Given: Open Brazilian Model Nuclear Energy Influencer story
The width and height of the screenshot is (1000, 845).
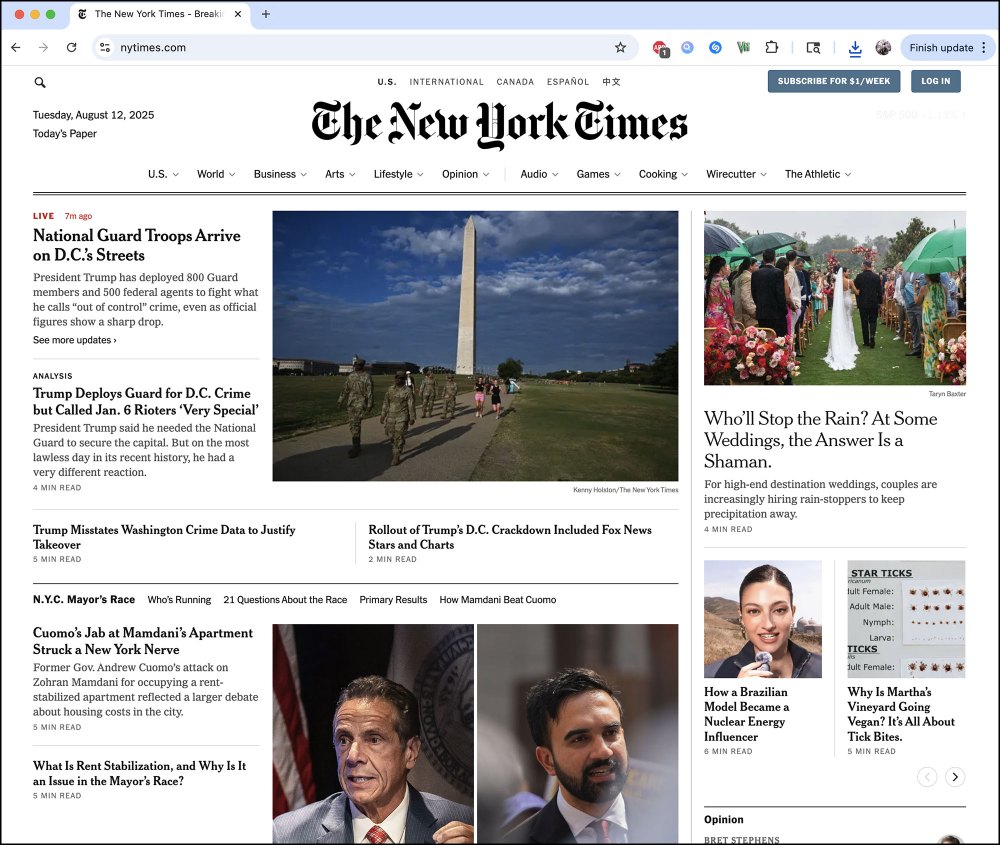Looking at the screenshot, I should [x=746, y=714].
